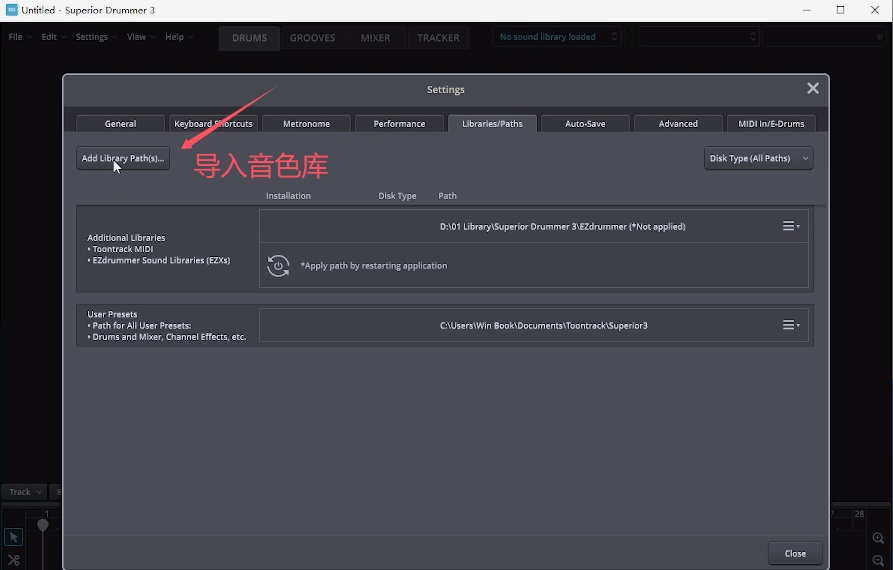Open the Track dropdown menu
Viewport: 893px width, 570px height.
(24, 492)
